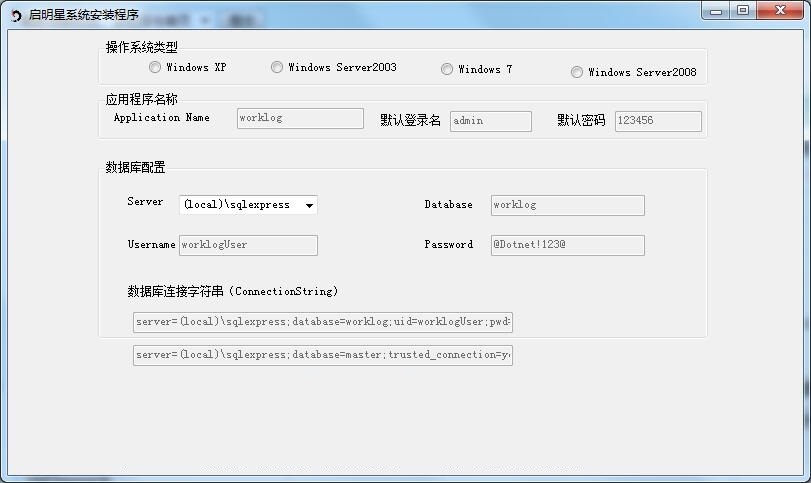Click the (local)\sqlexpress server combo text

pyautogui.click(x=237, y=205)
